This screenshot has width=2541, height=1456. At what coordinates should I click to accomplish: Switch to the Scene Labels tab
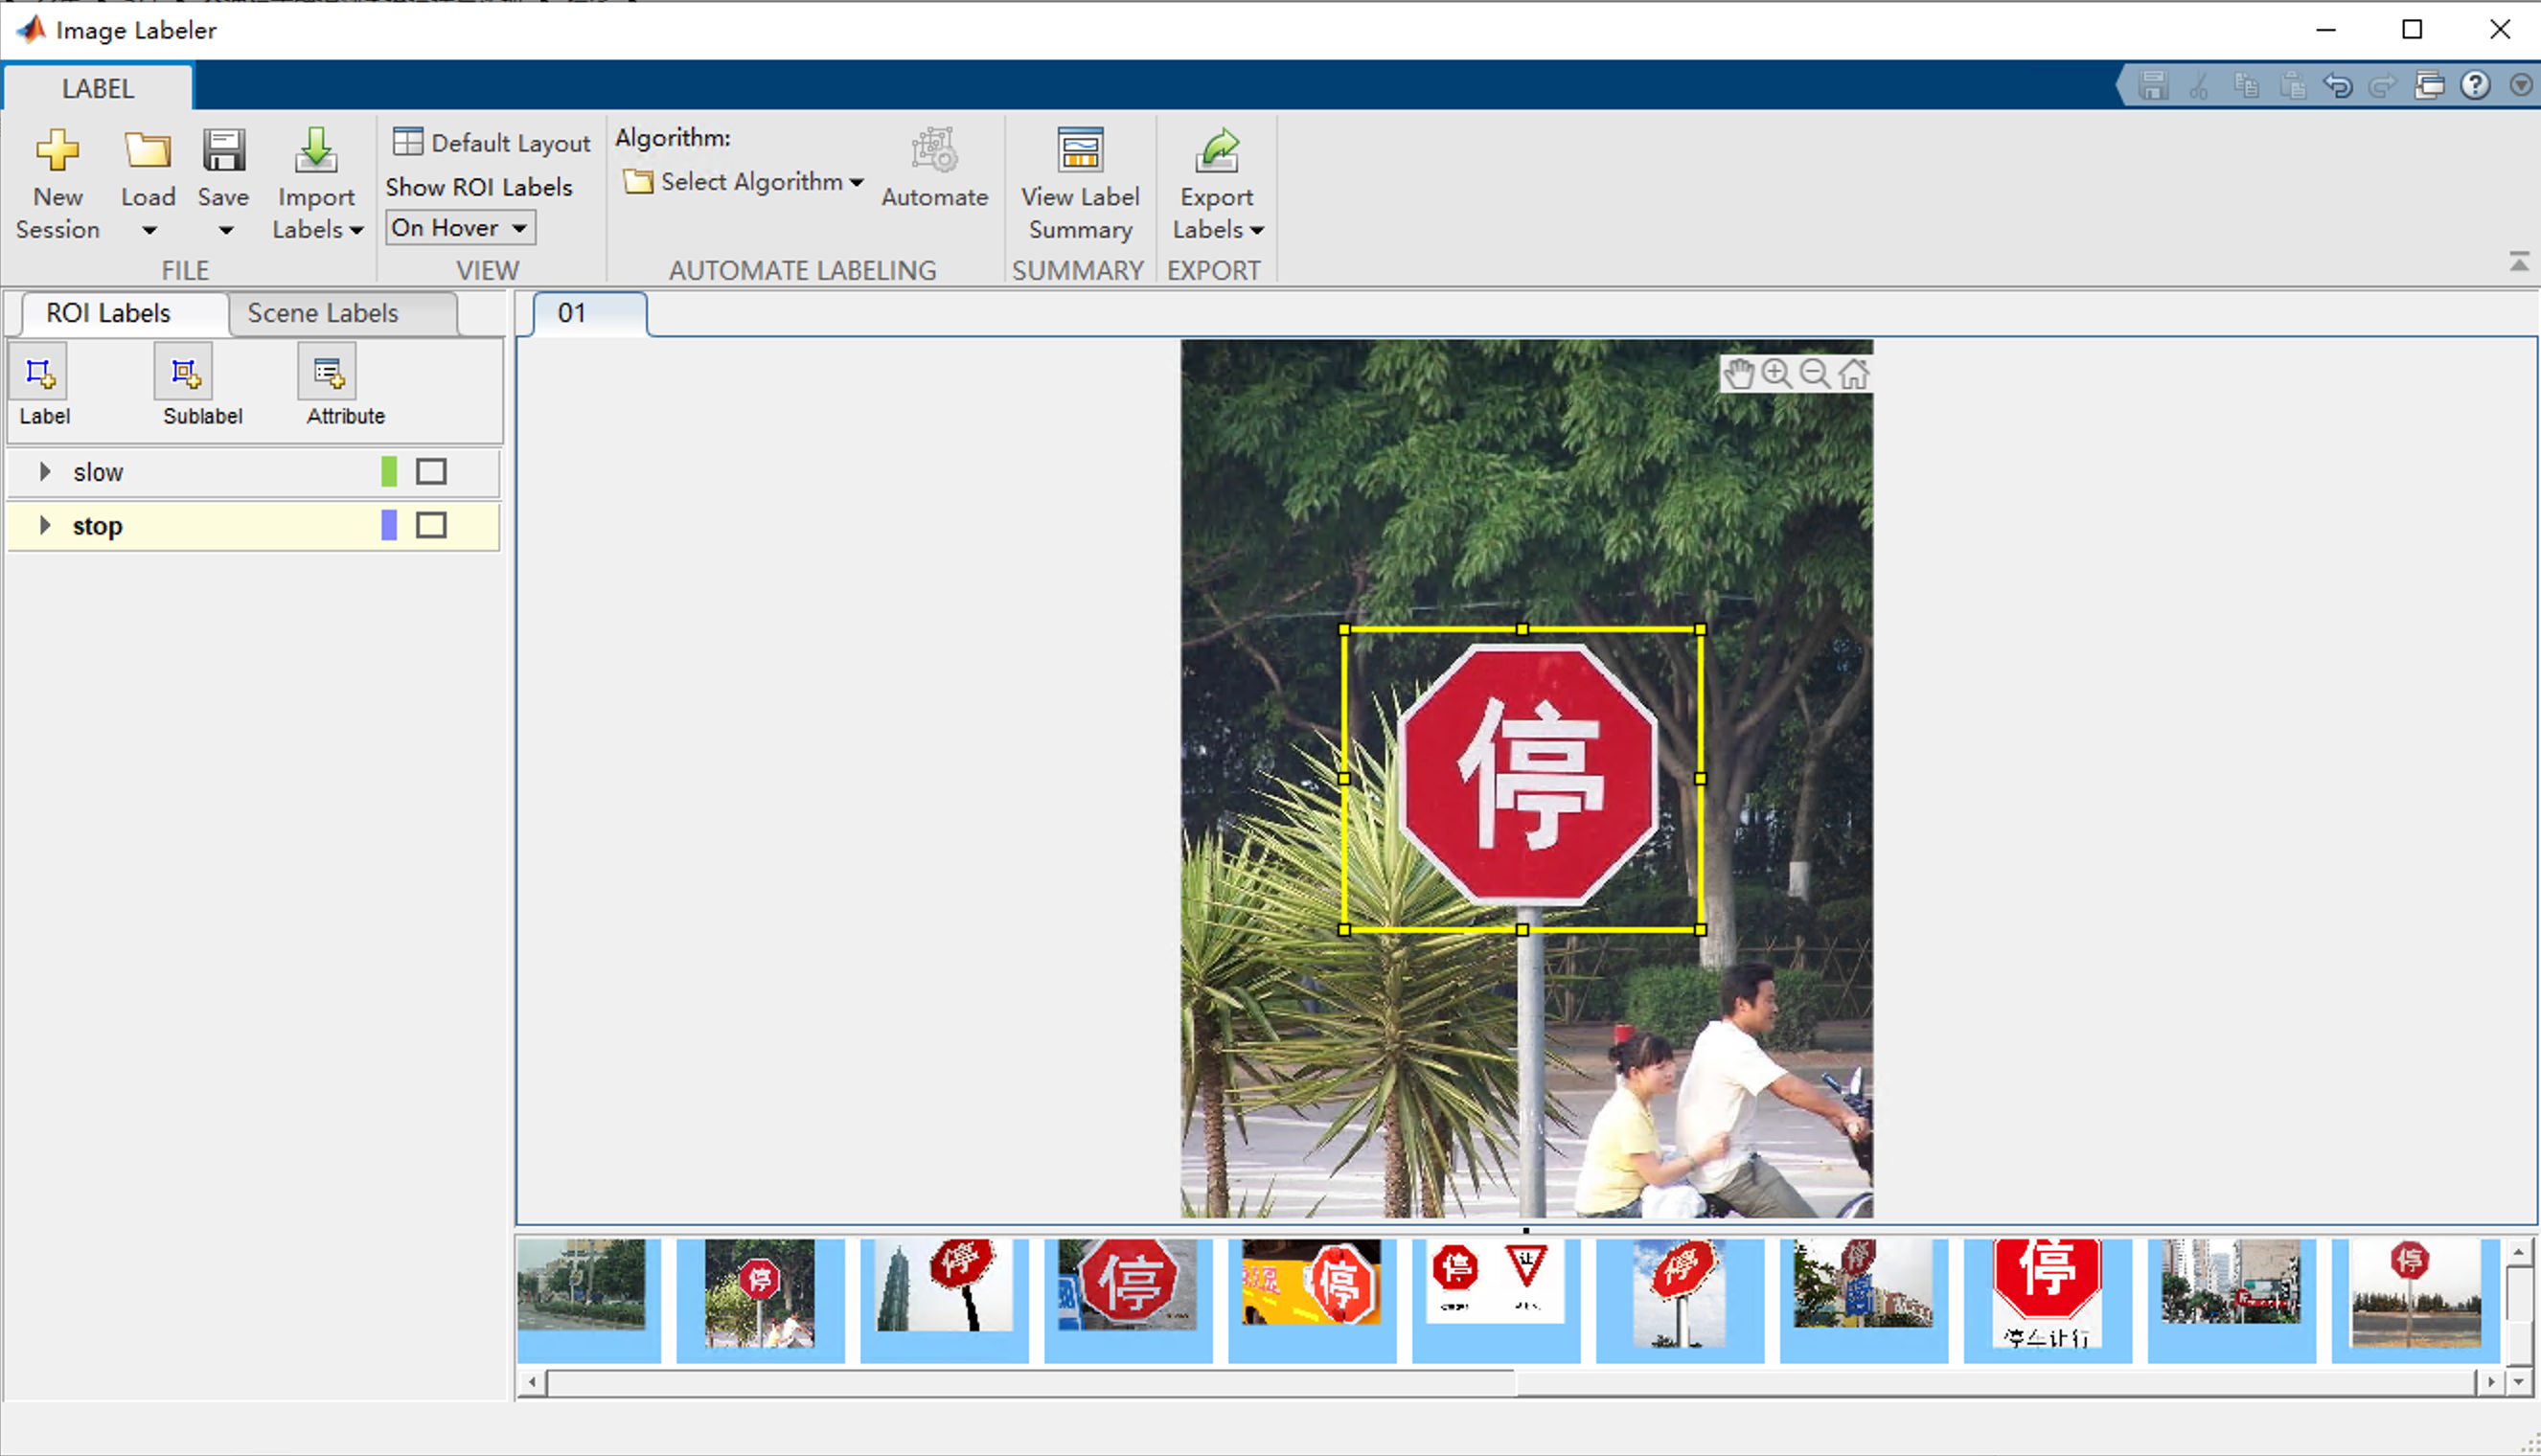coord(323,313)
